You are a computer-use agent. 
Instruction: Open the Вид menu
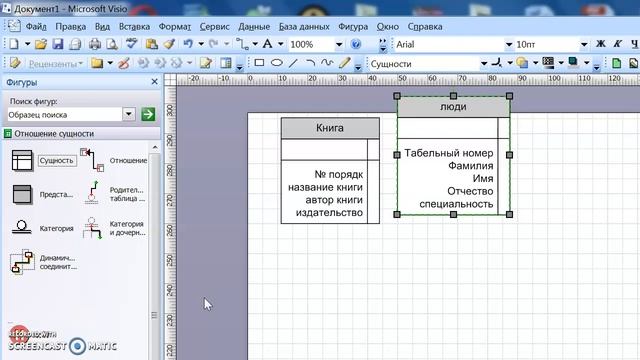tap(102, 27)
